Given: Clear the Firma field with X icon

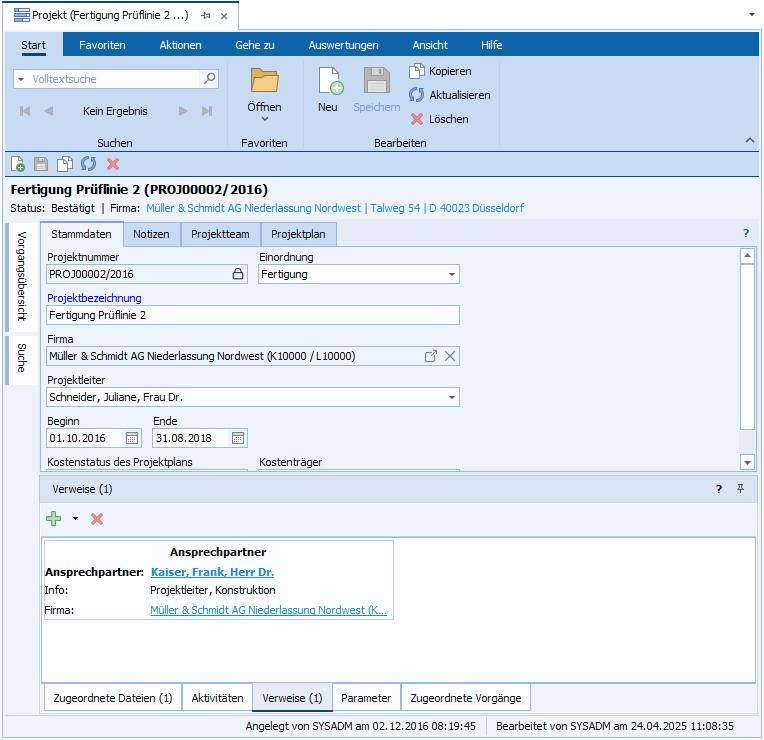Looking at the screenshot, I should [450, 356].
